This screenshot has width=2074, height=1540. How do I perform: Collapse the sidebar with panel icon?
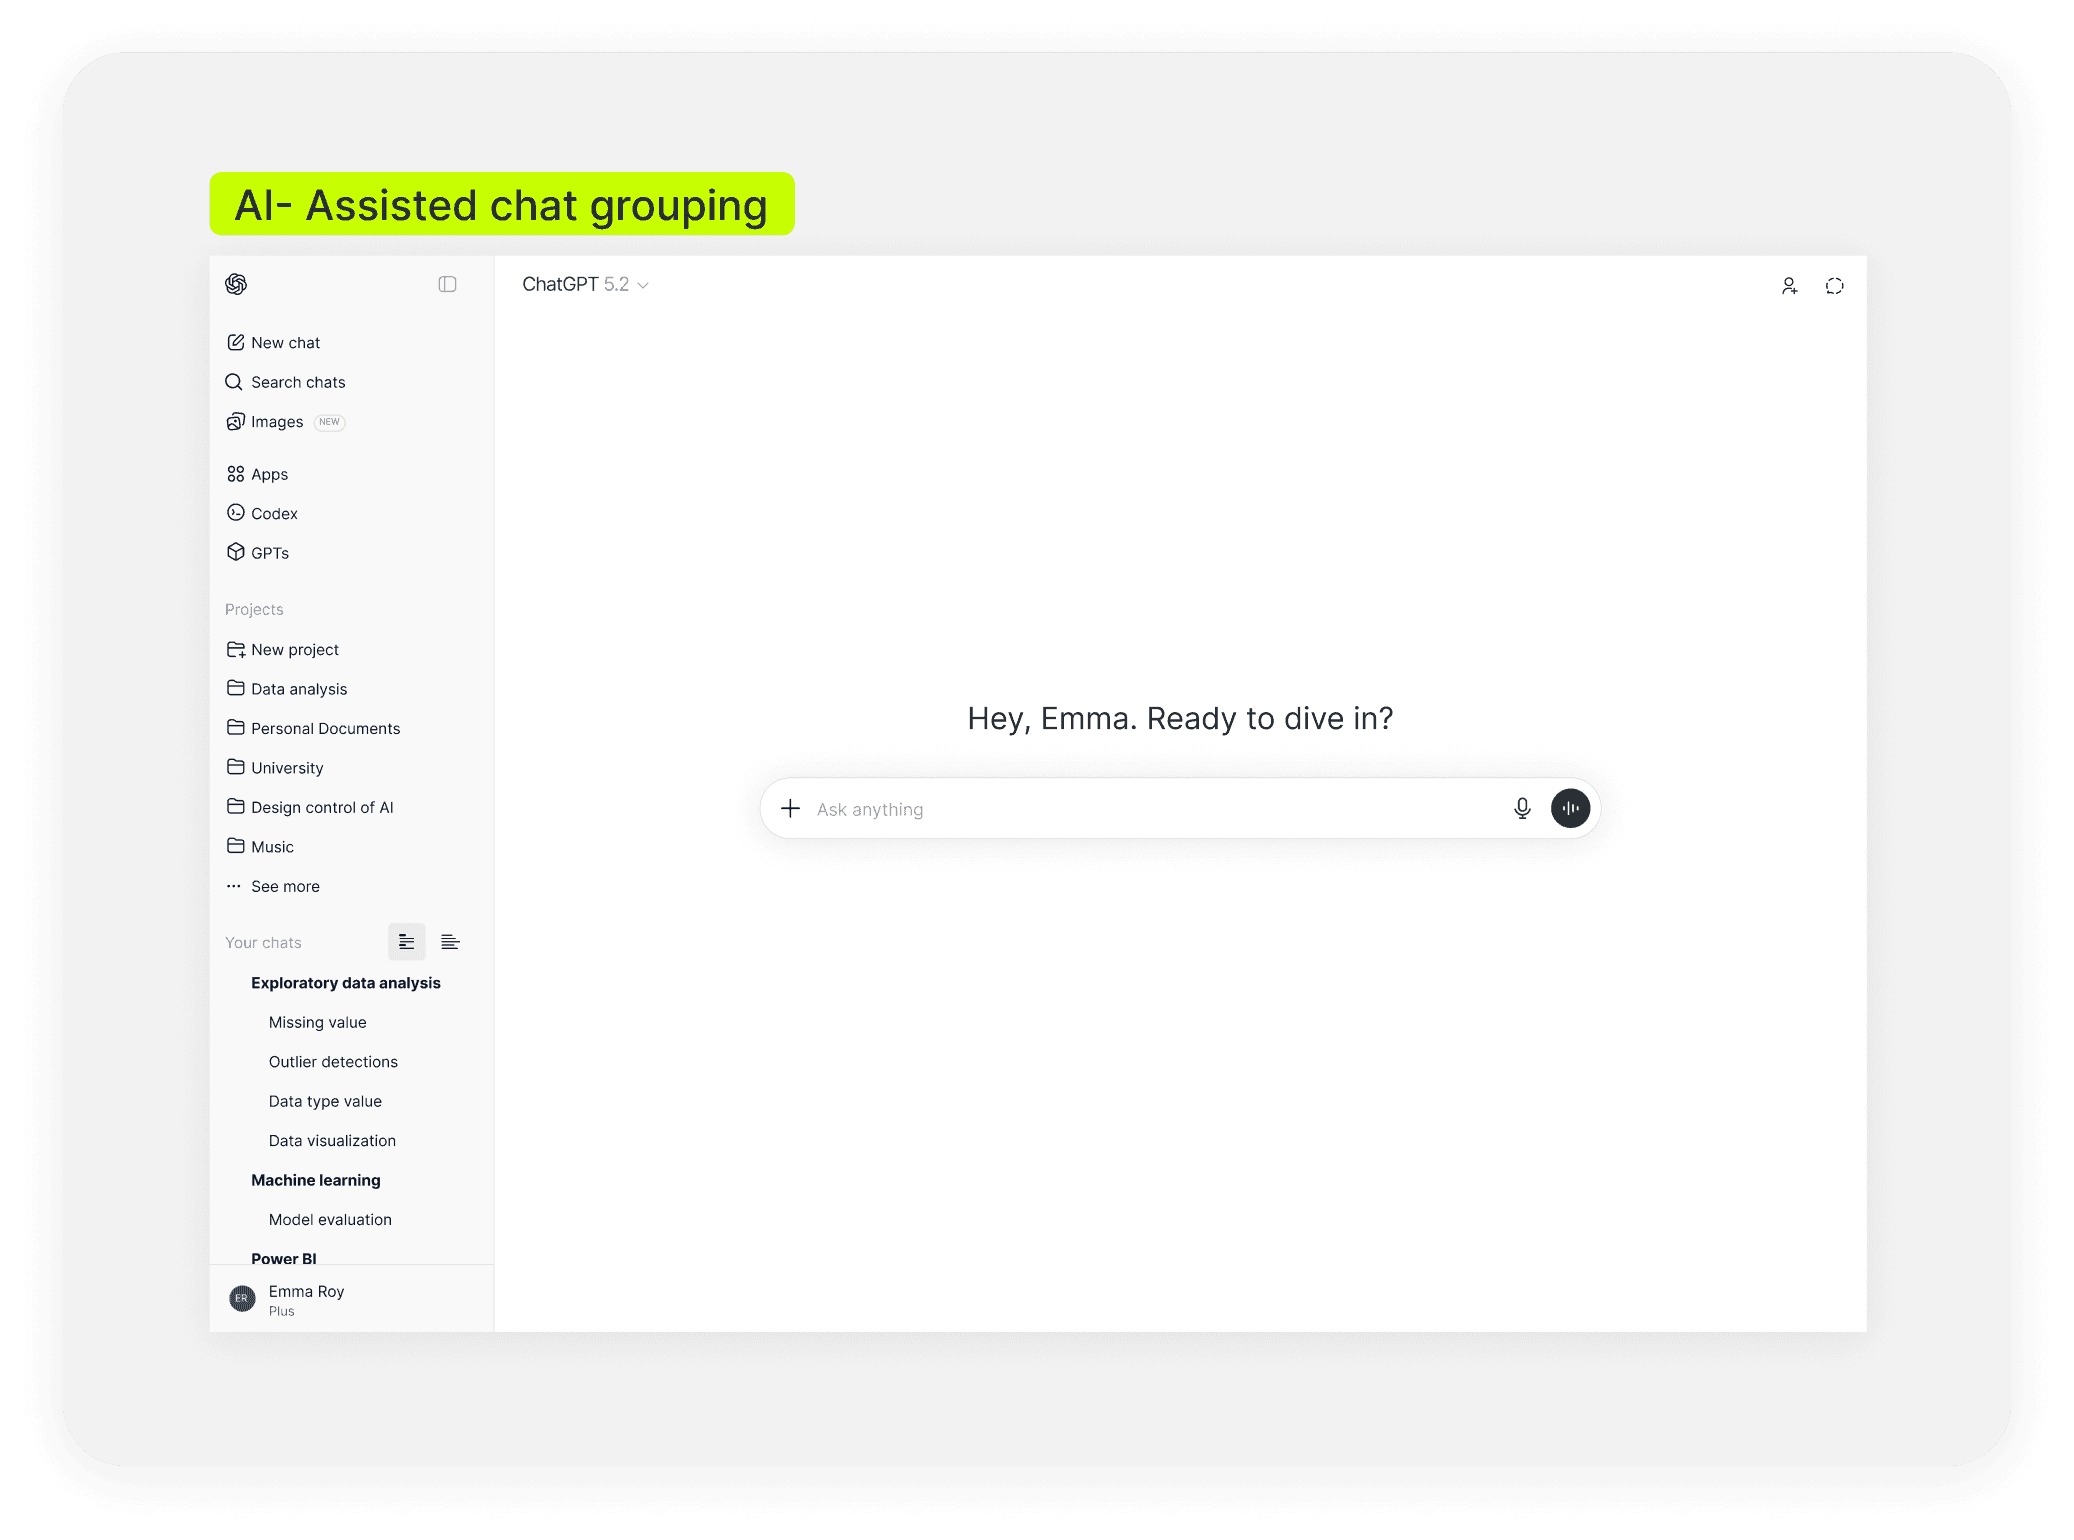pyautogui.click(x=447, y=284)
